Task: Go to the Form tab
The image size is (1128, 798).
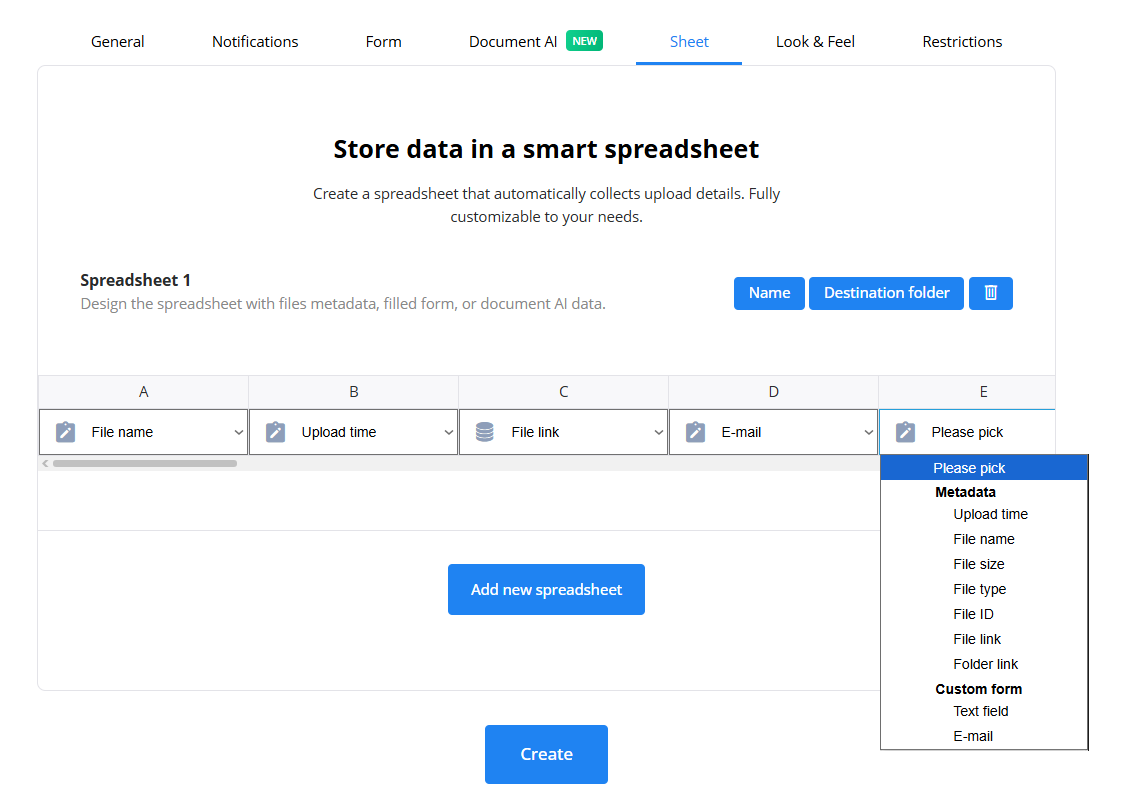Action: (383, 42)
